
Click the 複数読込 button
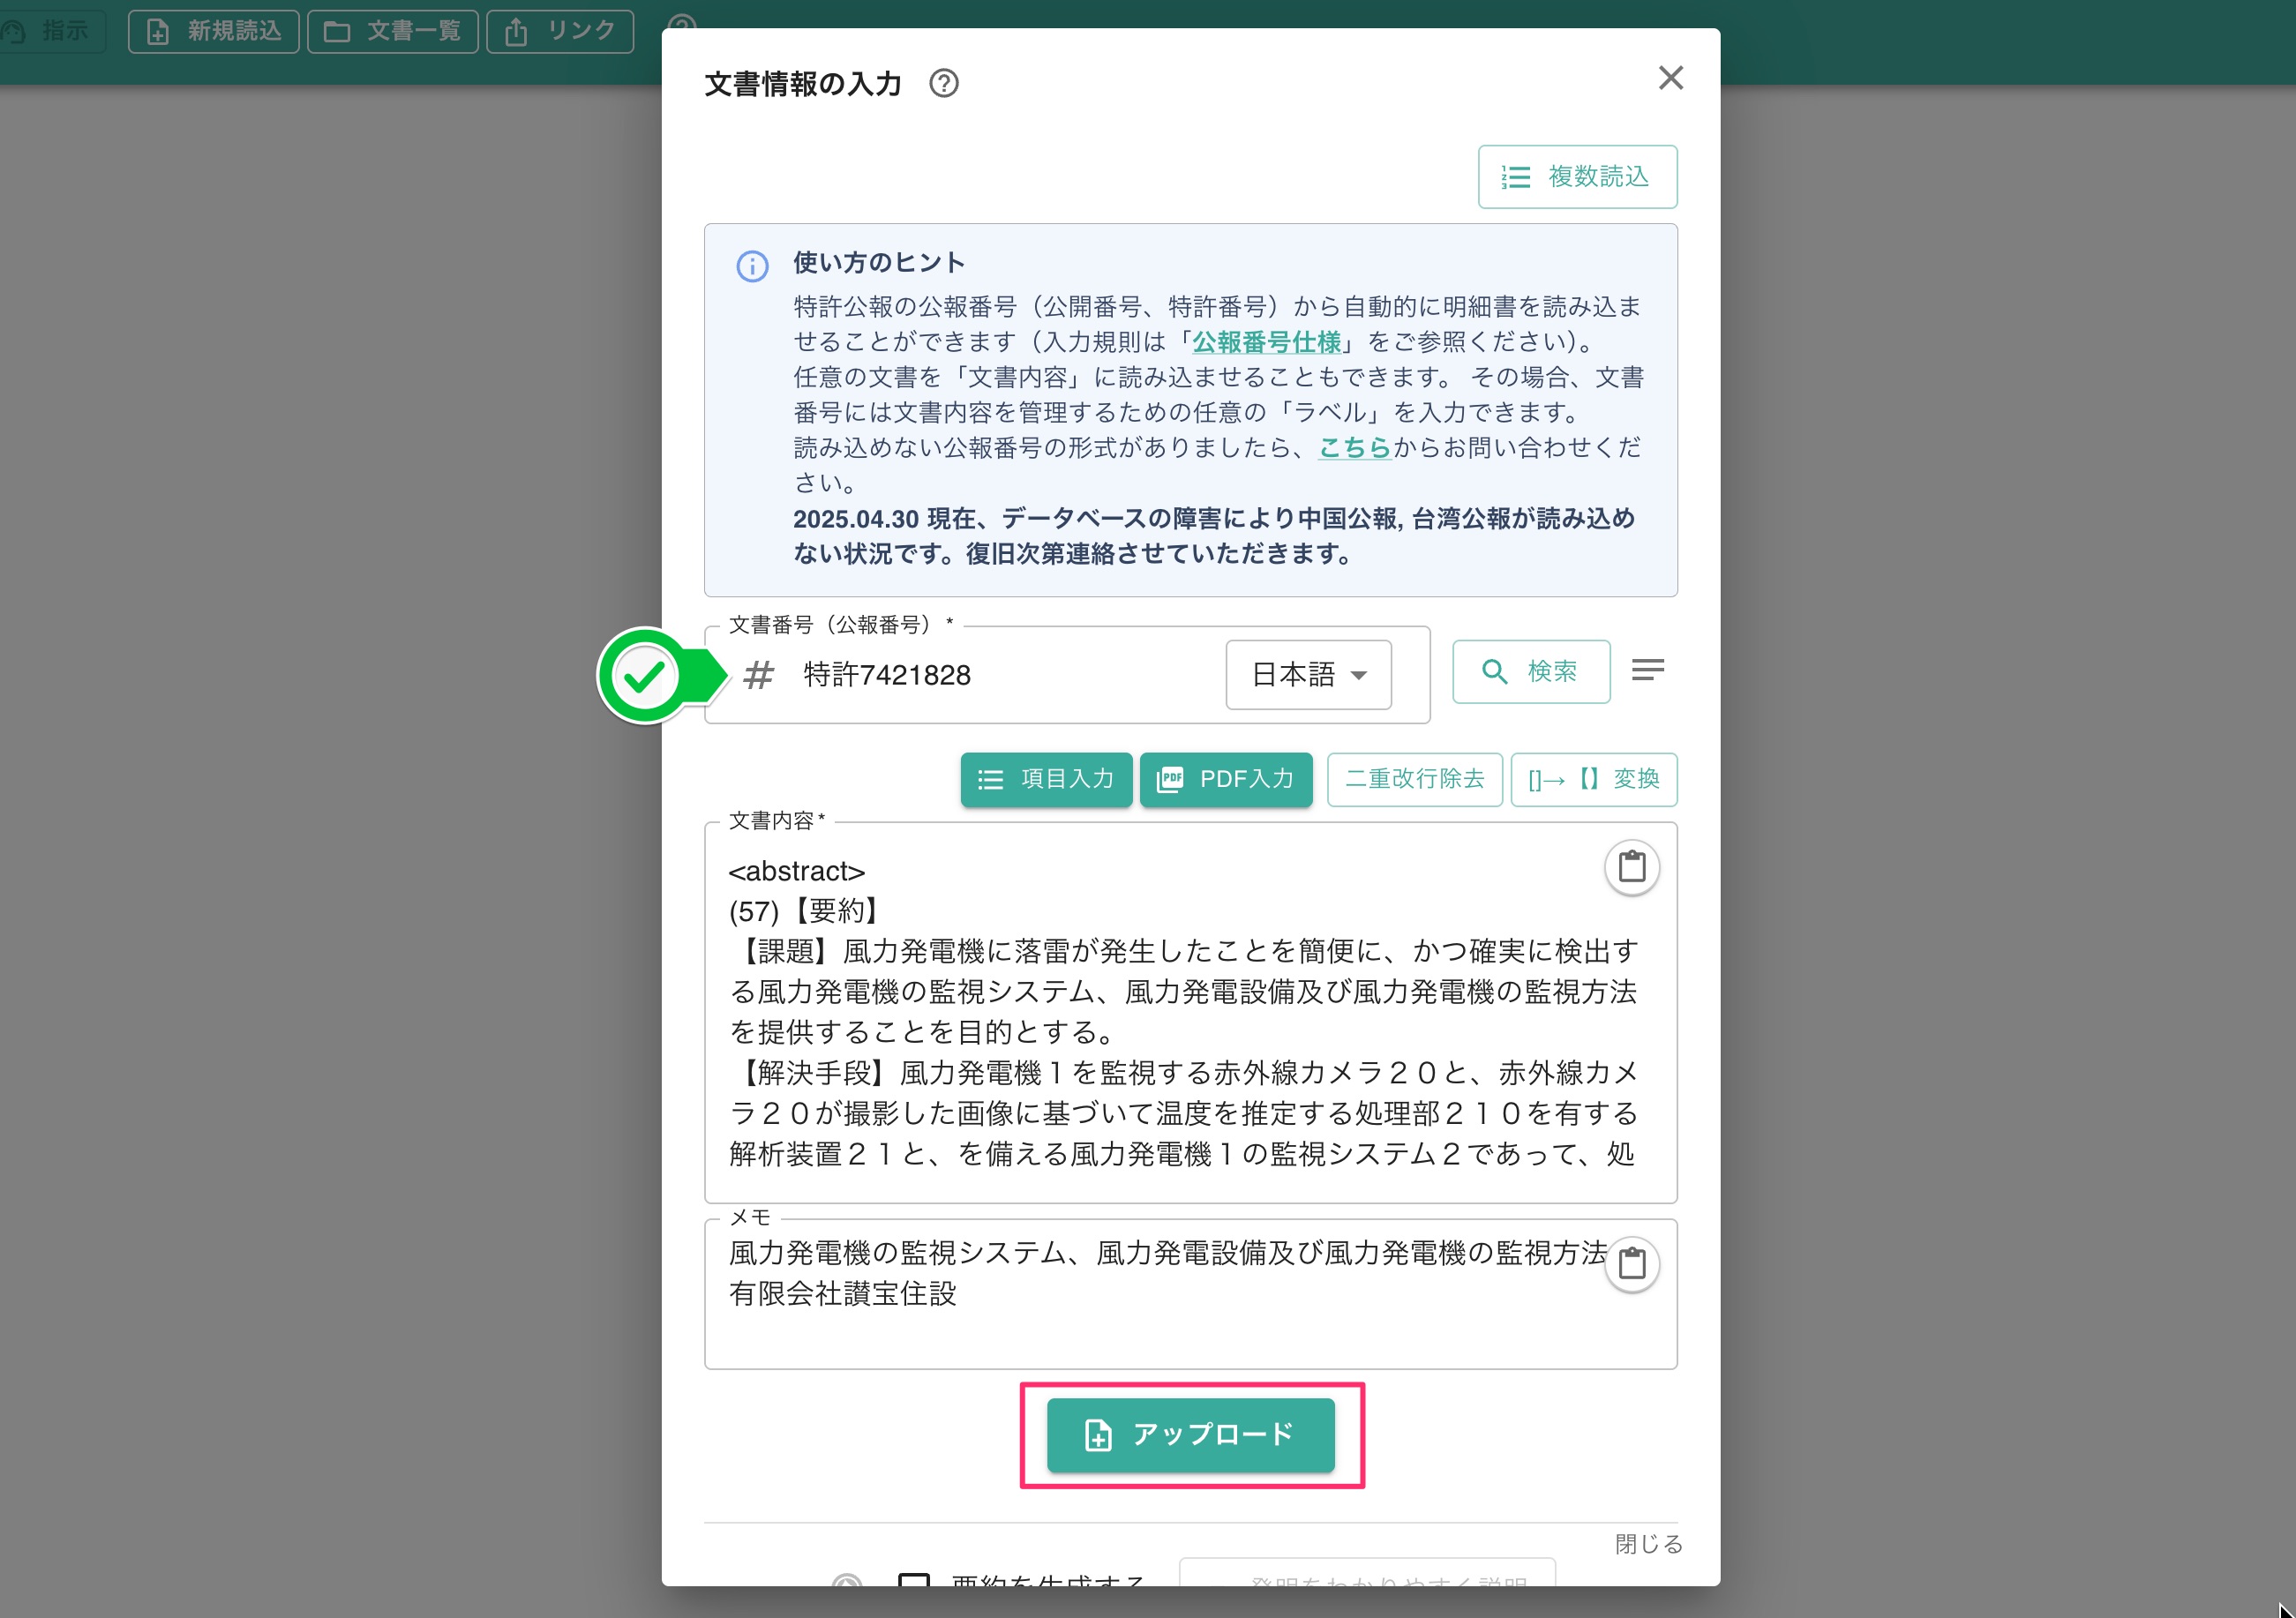tap(1577, 177)
